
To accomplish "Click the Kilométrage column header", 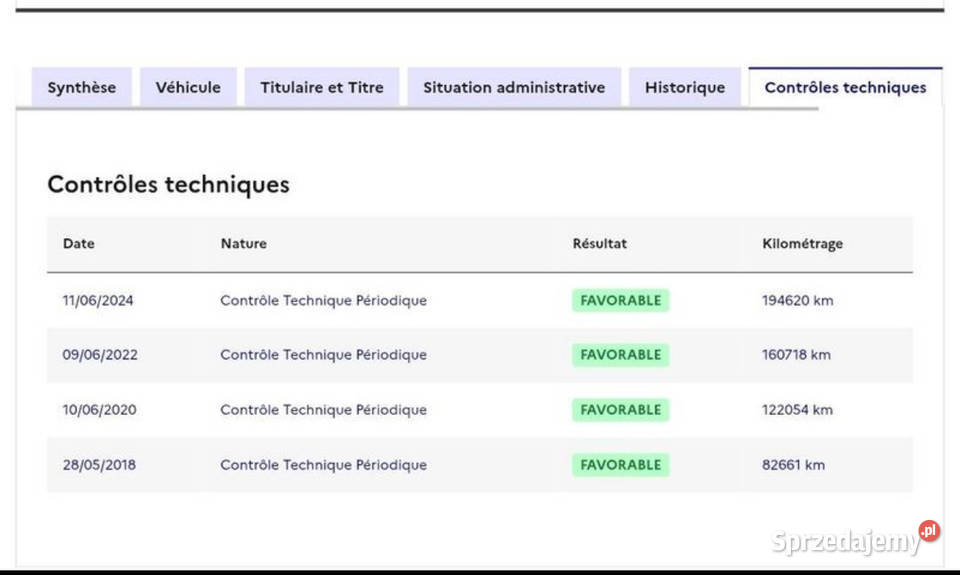I will (x=802, y=244).
